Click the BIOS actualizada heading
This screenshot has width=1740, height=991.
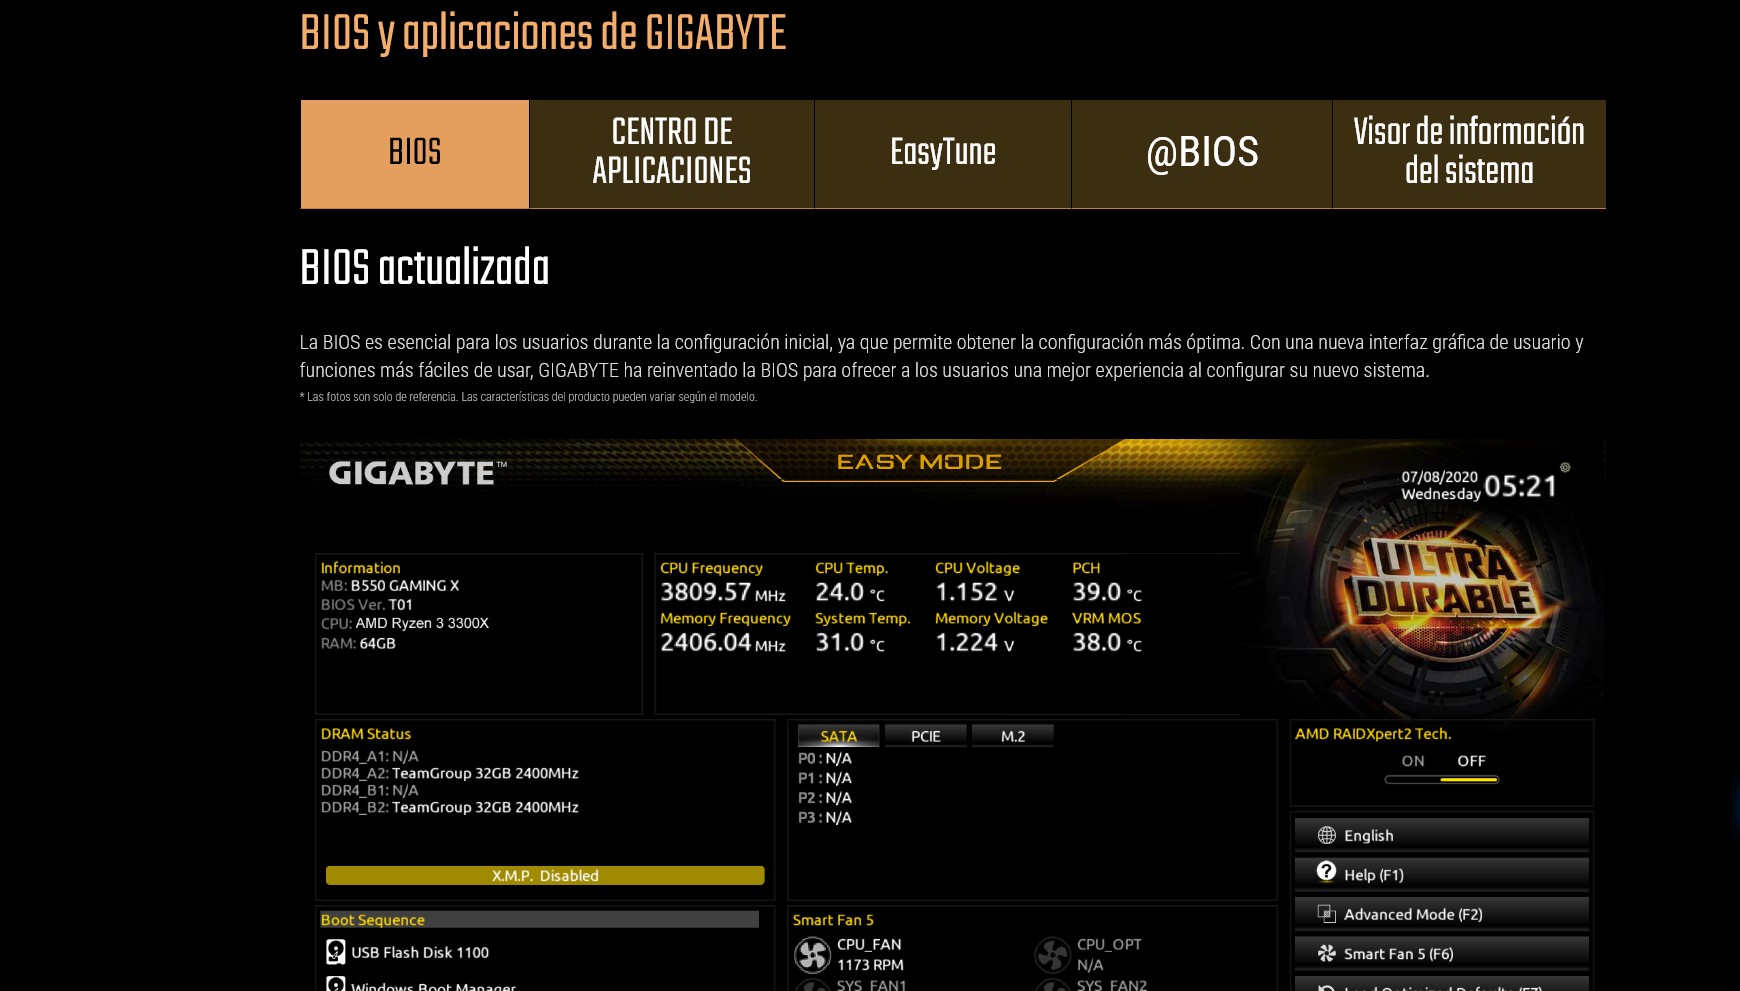pos(425,268)
